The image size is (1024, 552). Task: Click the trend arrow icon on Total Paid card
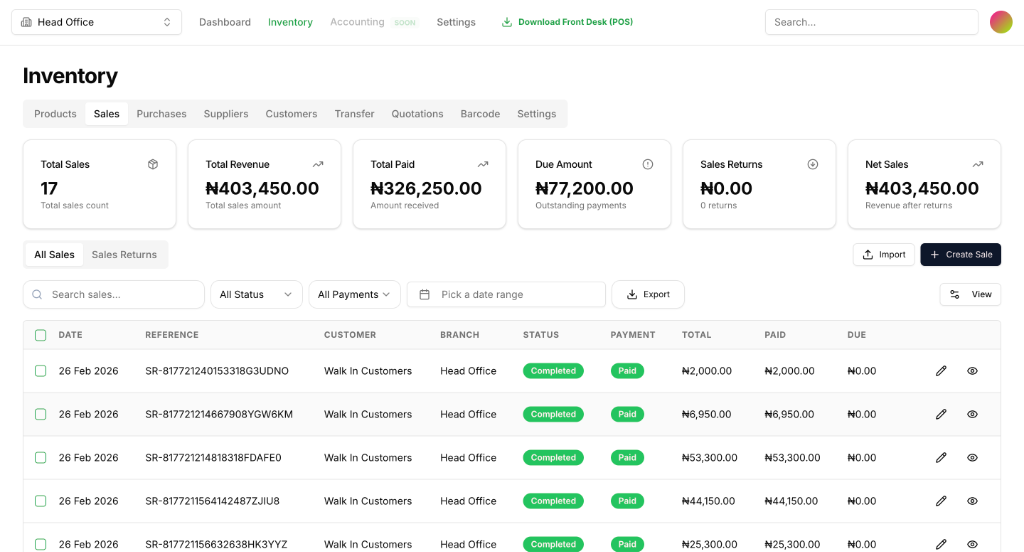pyautogui.click(x=483, y=164)
